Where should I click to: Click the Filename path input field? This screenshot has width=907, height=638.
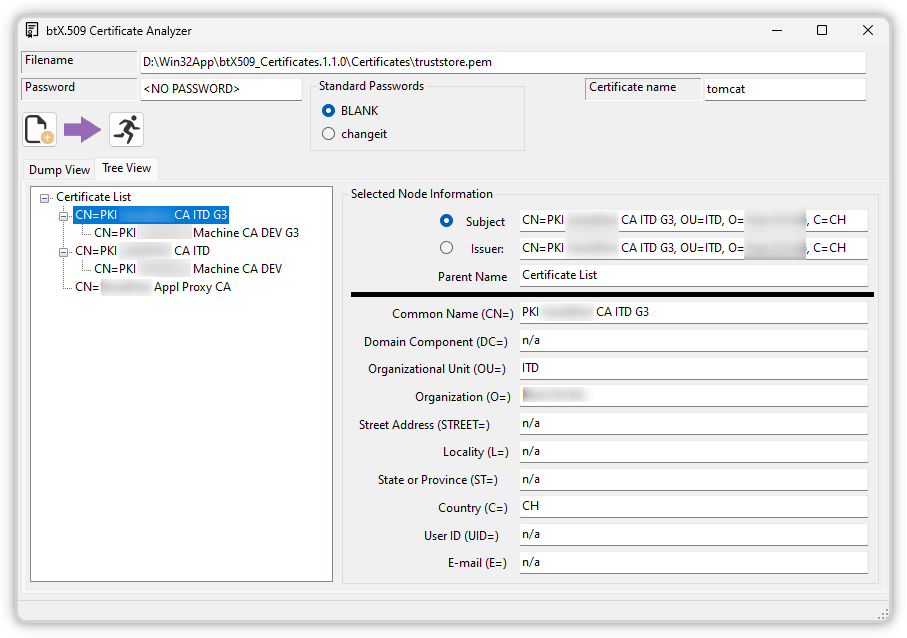point(502,62)
